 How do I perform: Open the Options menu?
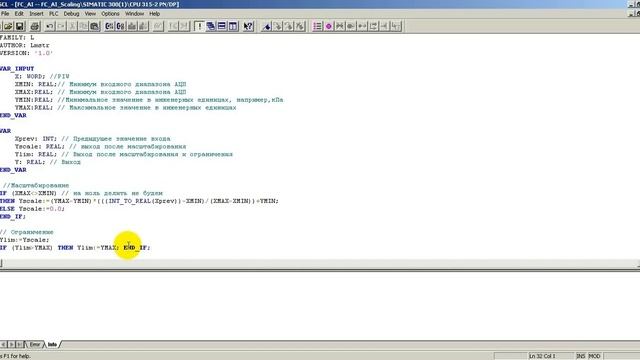pyautogui.click(x=111, y=13)
